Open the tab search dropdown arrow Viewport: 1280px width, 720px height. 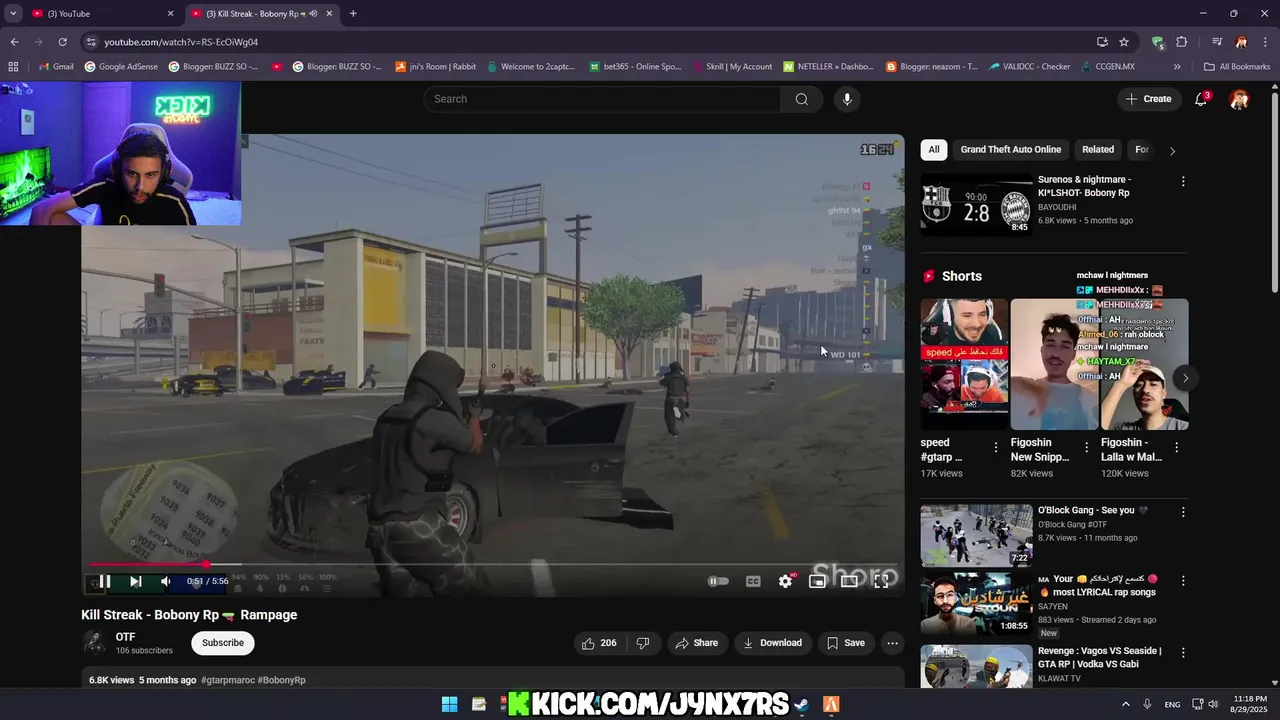tap(13, 14)
